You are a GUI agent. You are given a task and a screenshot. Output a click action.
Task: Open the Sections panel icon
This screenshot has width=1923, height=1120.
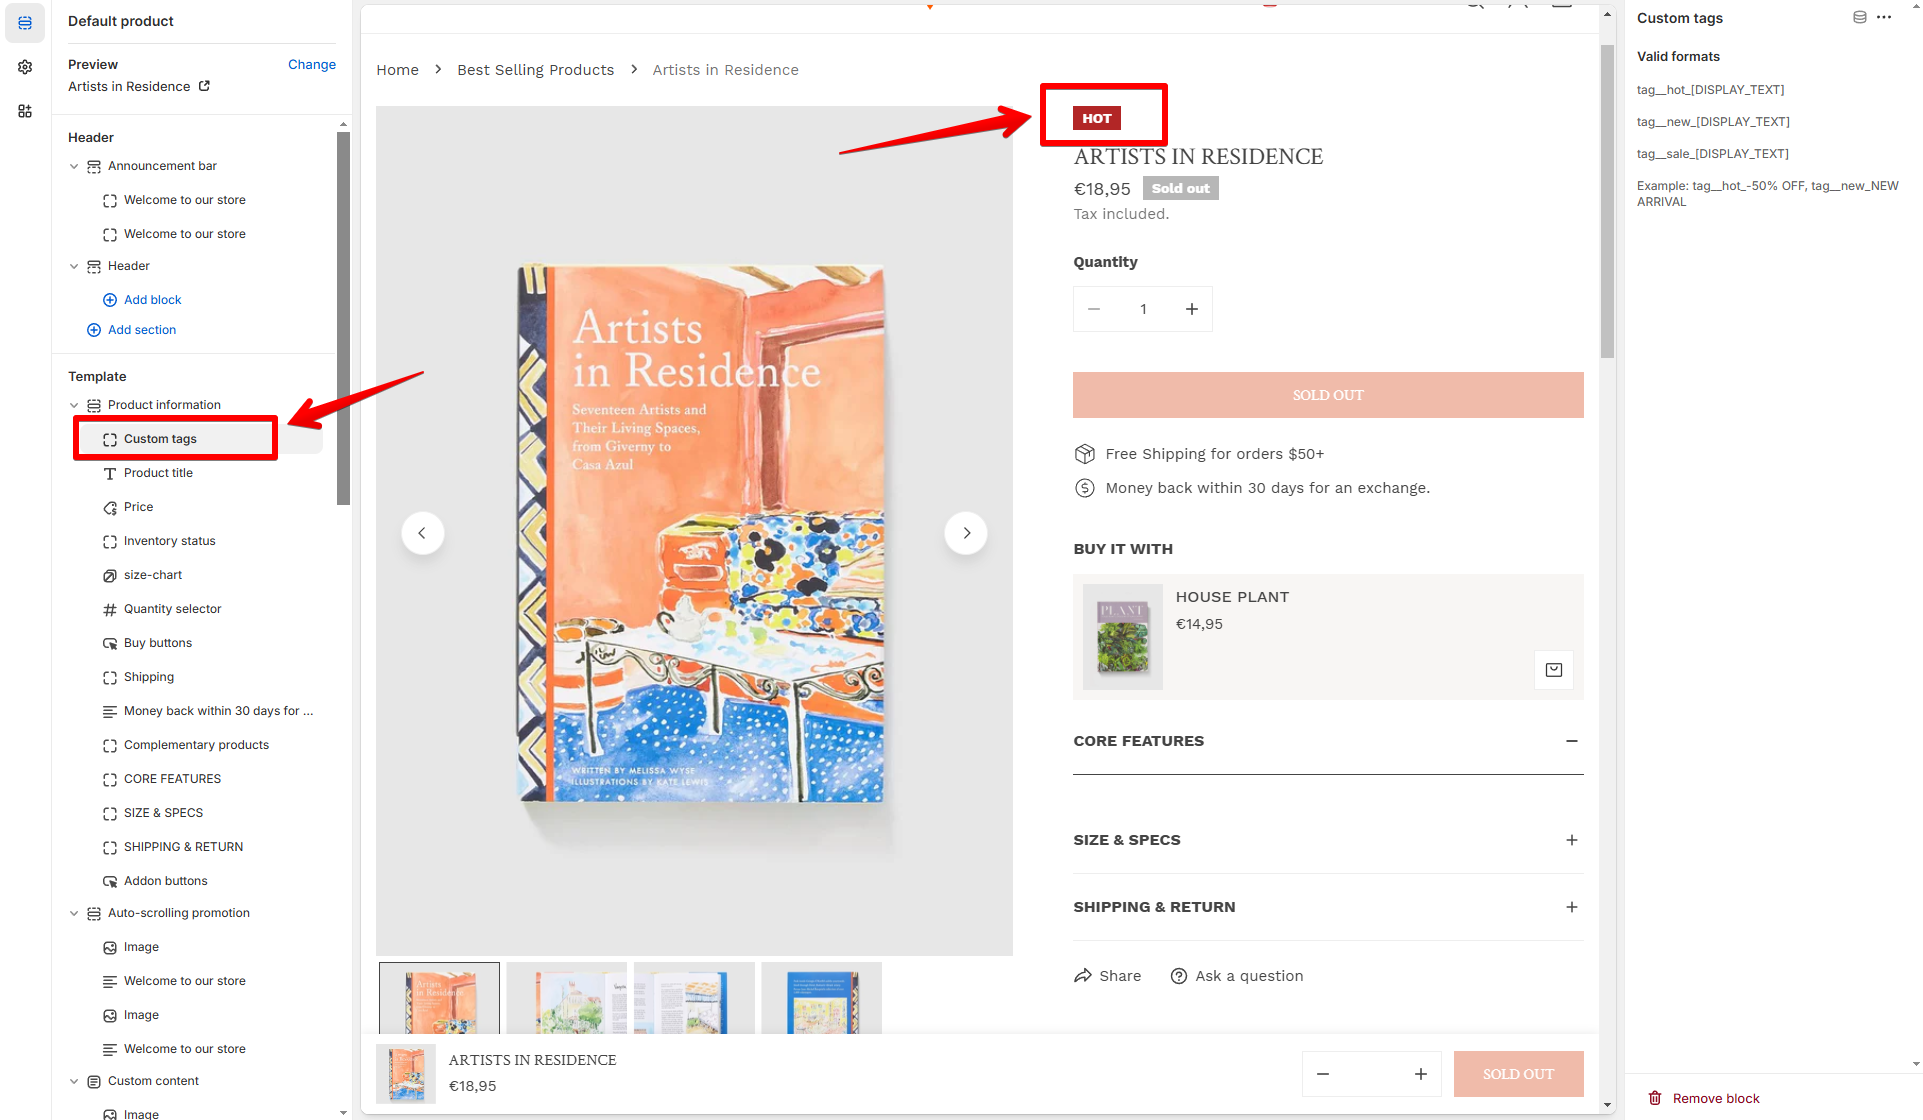click(25, 23)
